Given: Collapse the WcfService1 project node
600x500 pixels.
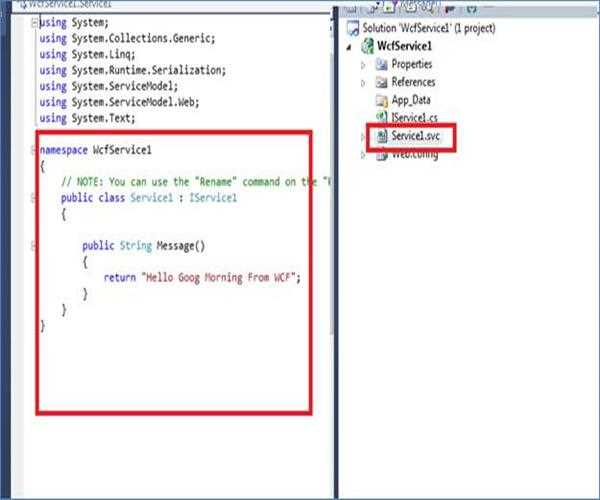Looking at the screenshot, I should 349,47.
